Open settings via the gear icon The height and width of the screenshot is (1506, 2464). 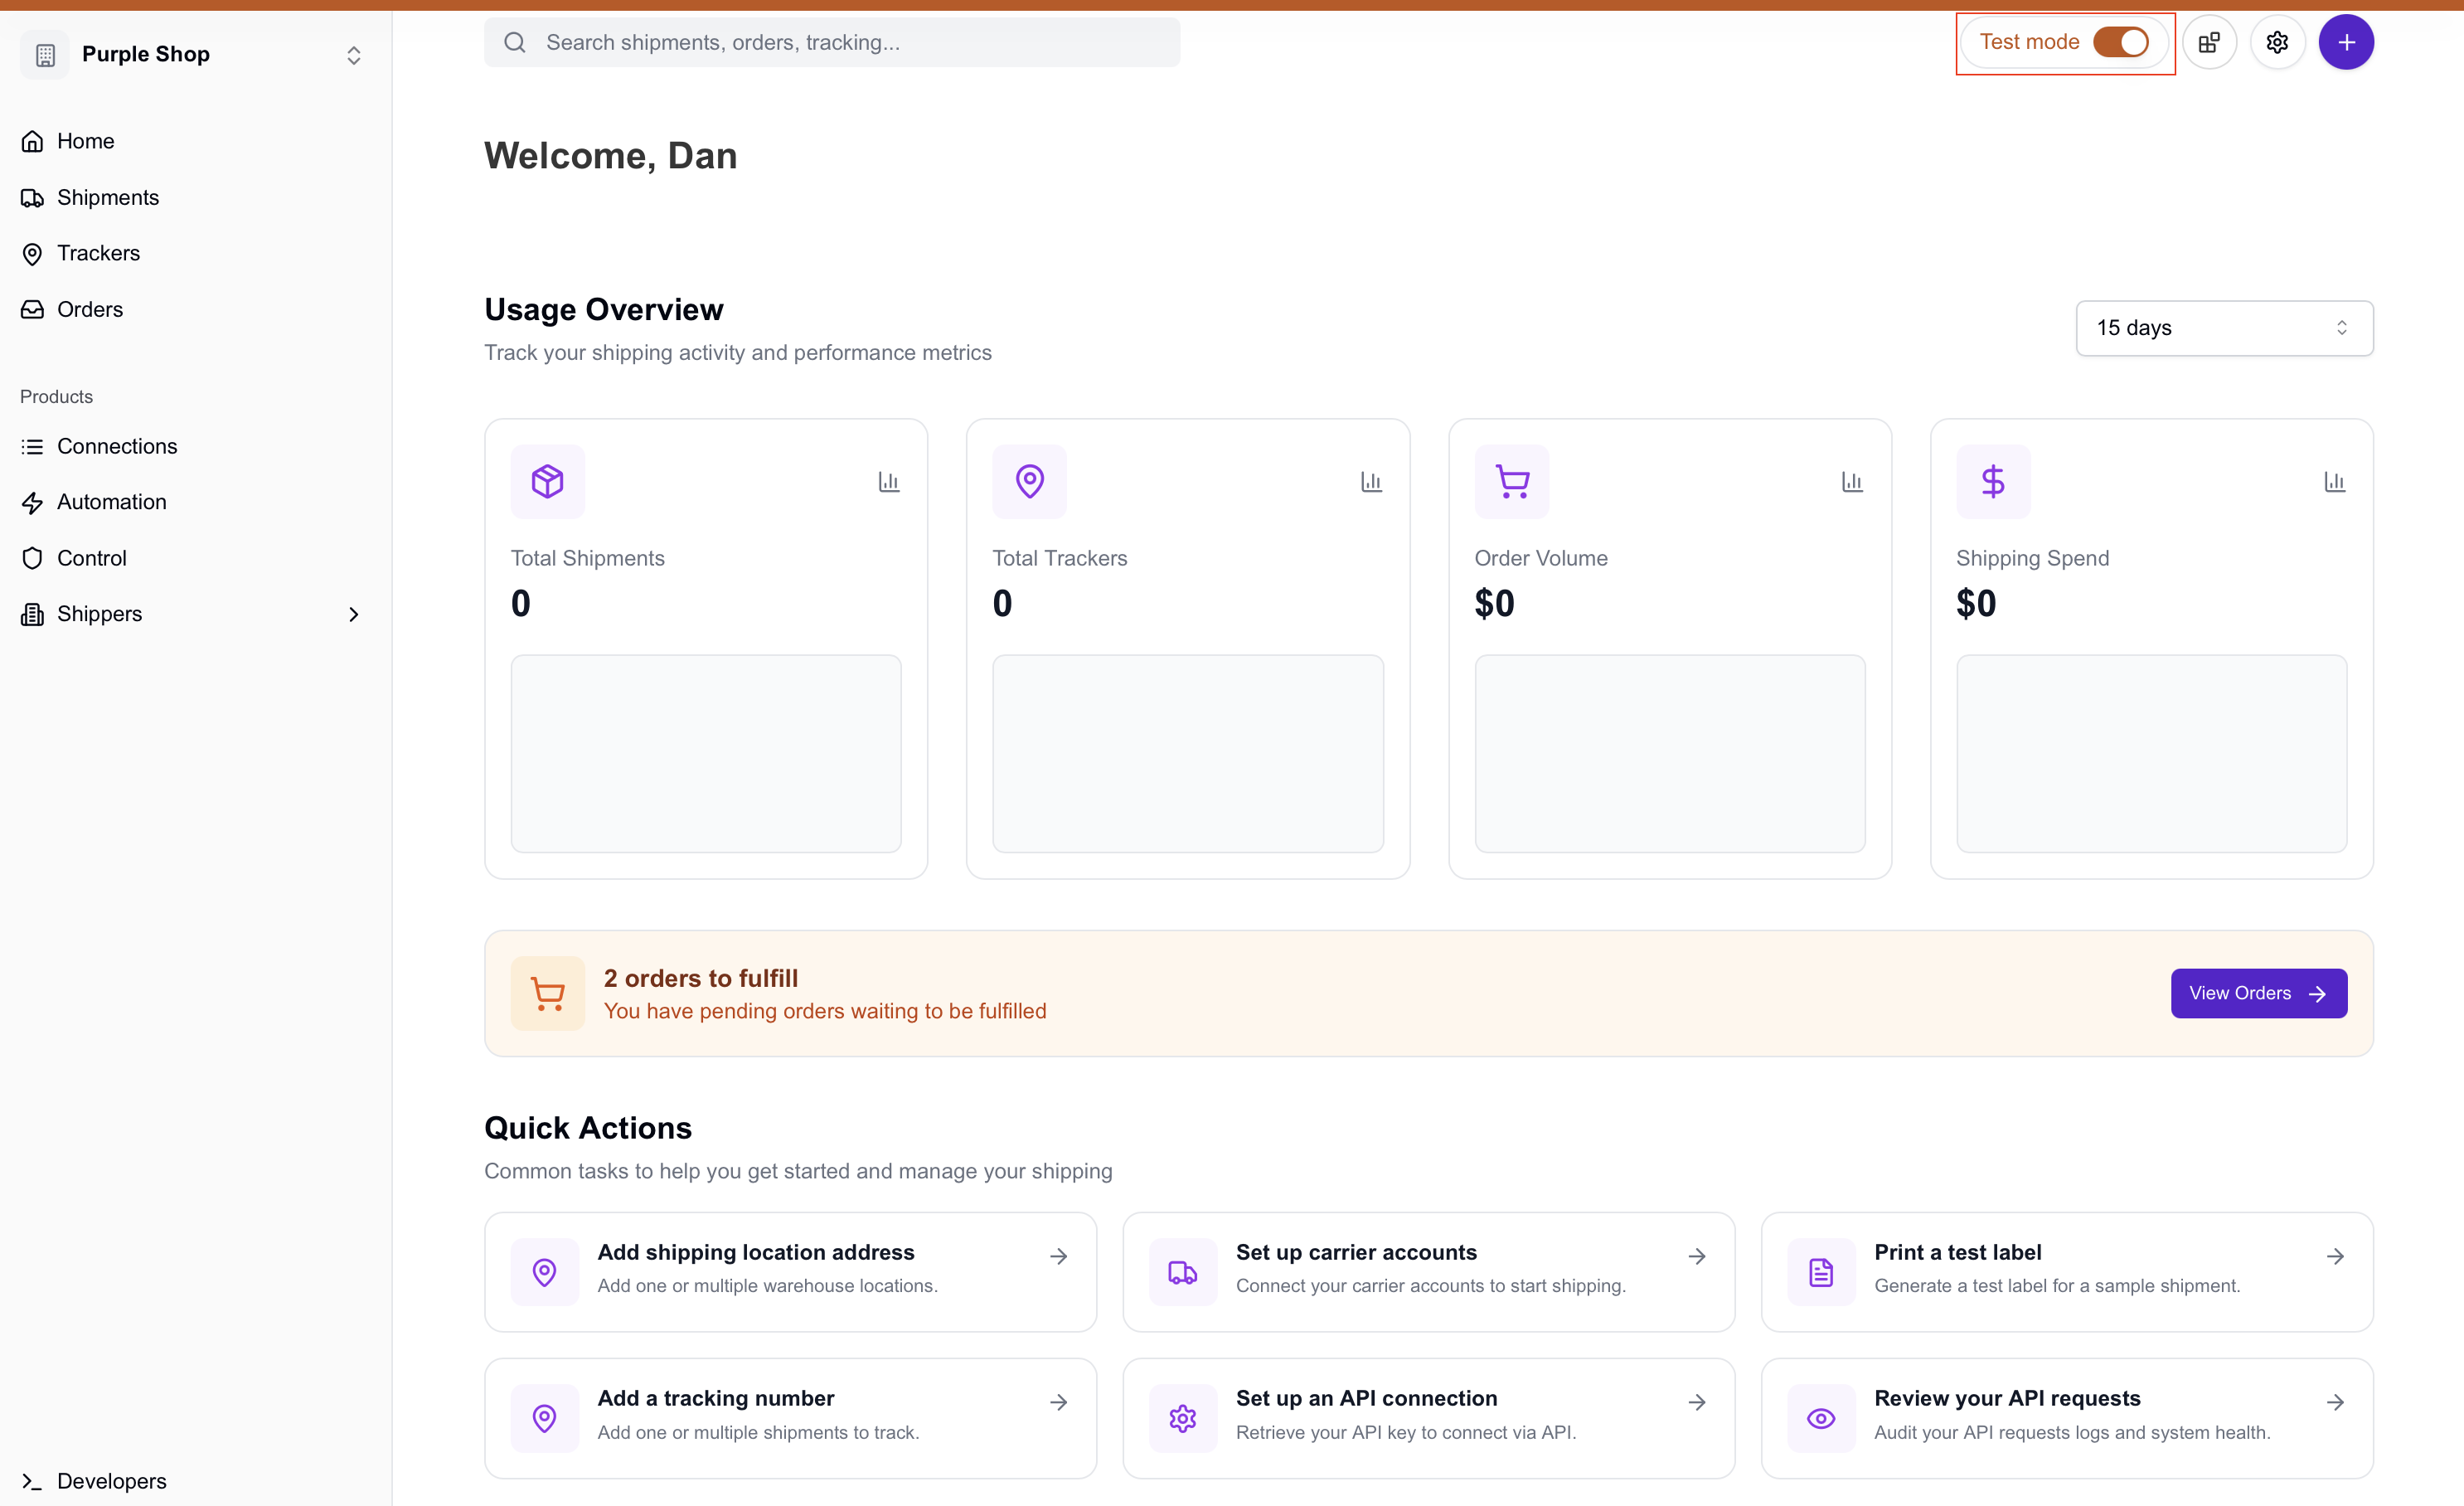tap(2277, 42)
